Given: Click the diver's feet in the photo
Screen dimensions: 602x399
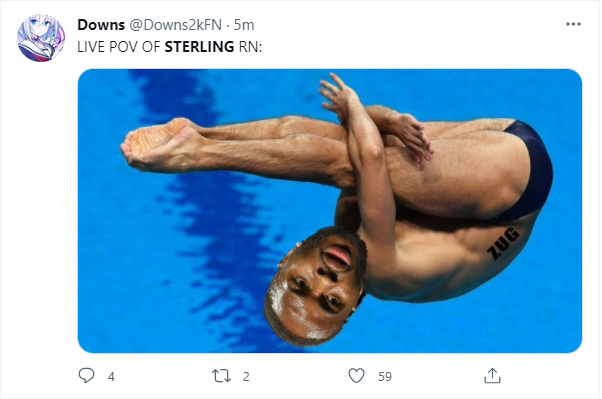Looking at the screenshot, I should pyautogui.click(x=161, y=144).
